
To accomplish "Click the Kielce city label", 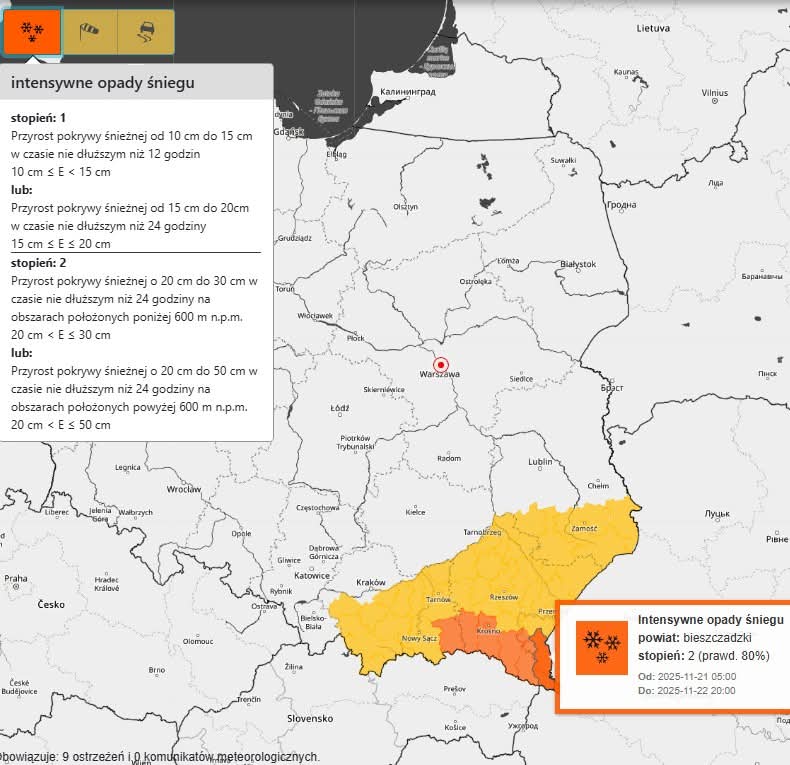I will click(415, 512).
